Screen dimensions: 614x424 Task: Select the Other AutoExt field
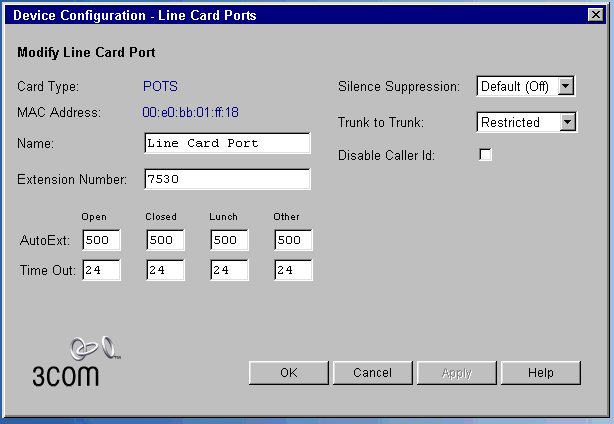[292, 240]
